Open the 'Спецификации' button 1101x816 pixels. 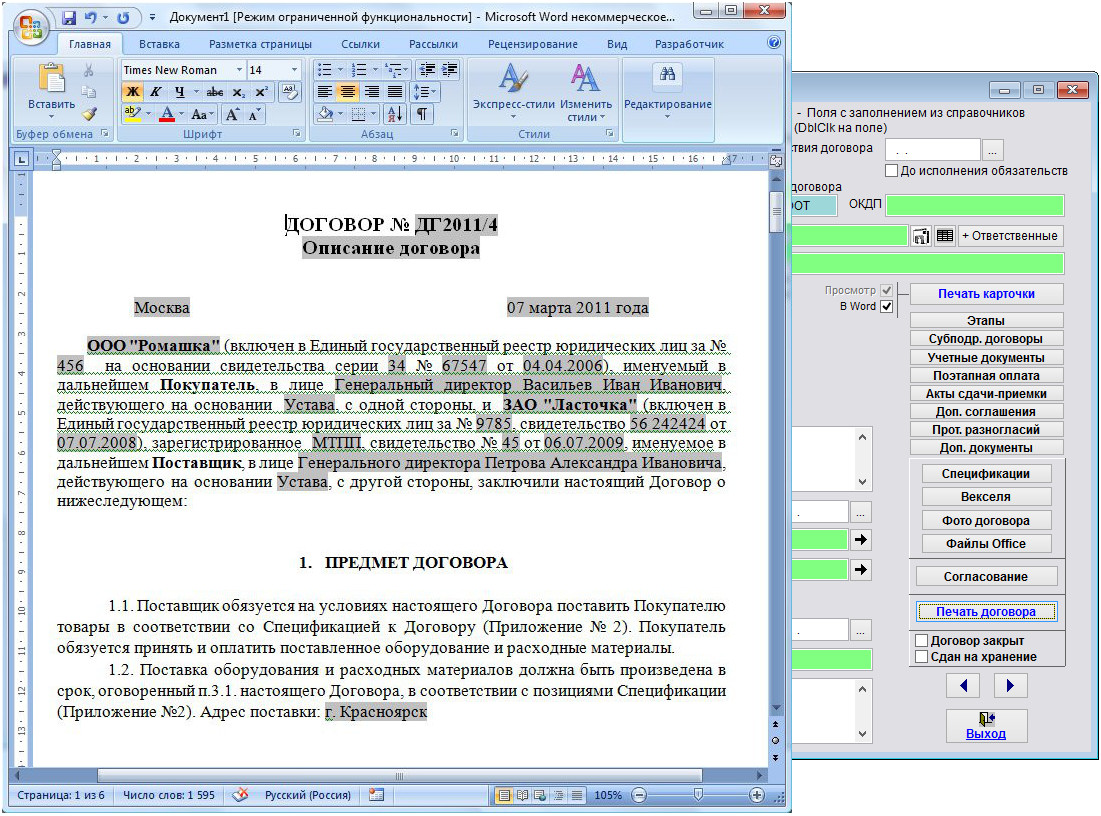coord(986,474)
